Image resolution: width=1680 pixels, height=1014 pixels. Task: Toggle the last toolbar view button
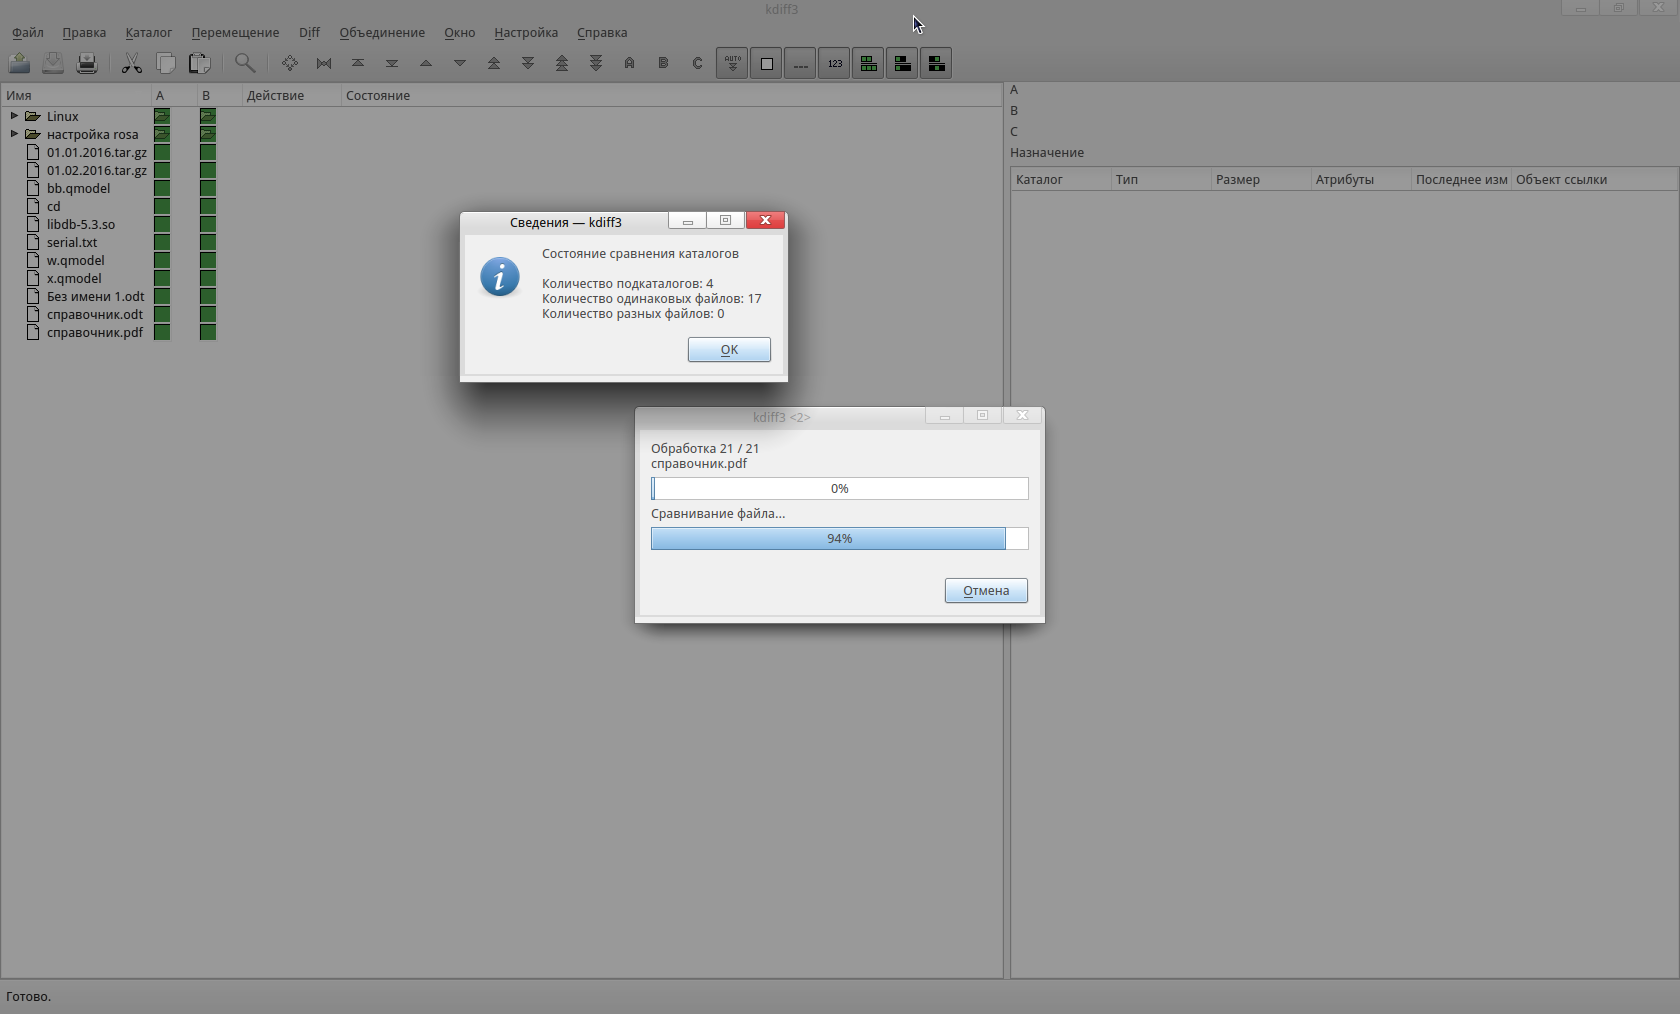tap(936, 63)
